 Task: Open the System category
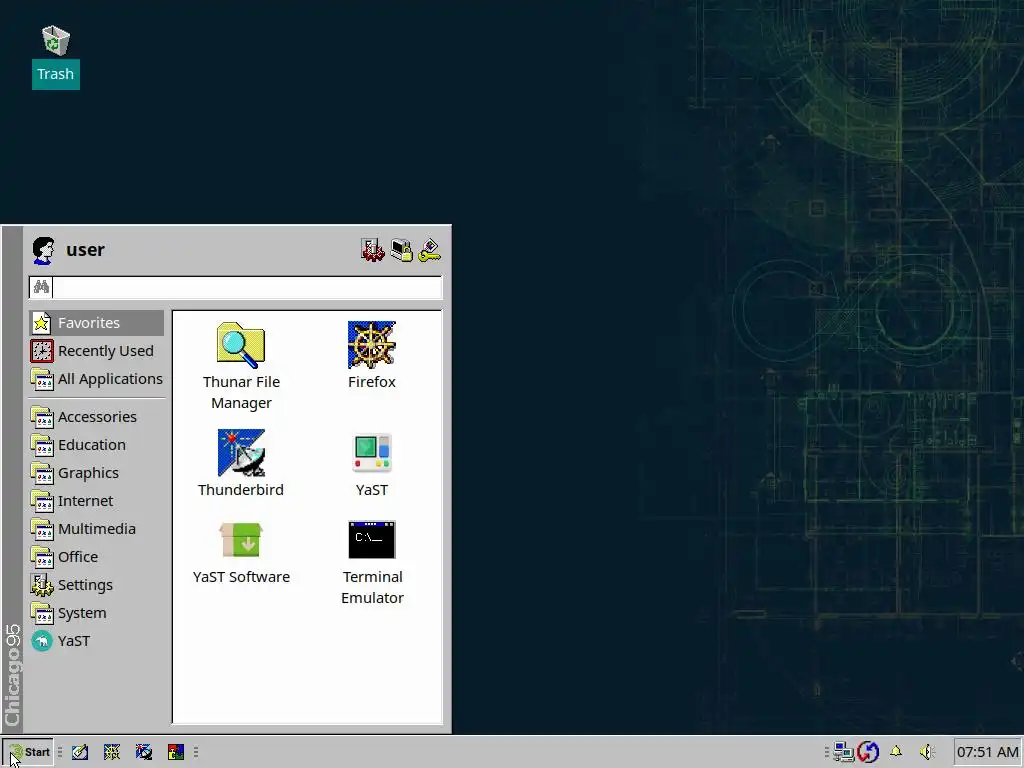pyautogui.click(x=96, y=613)
